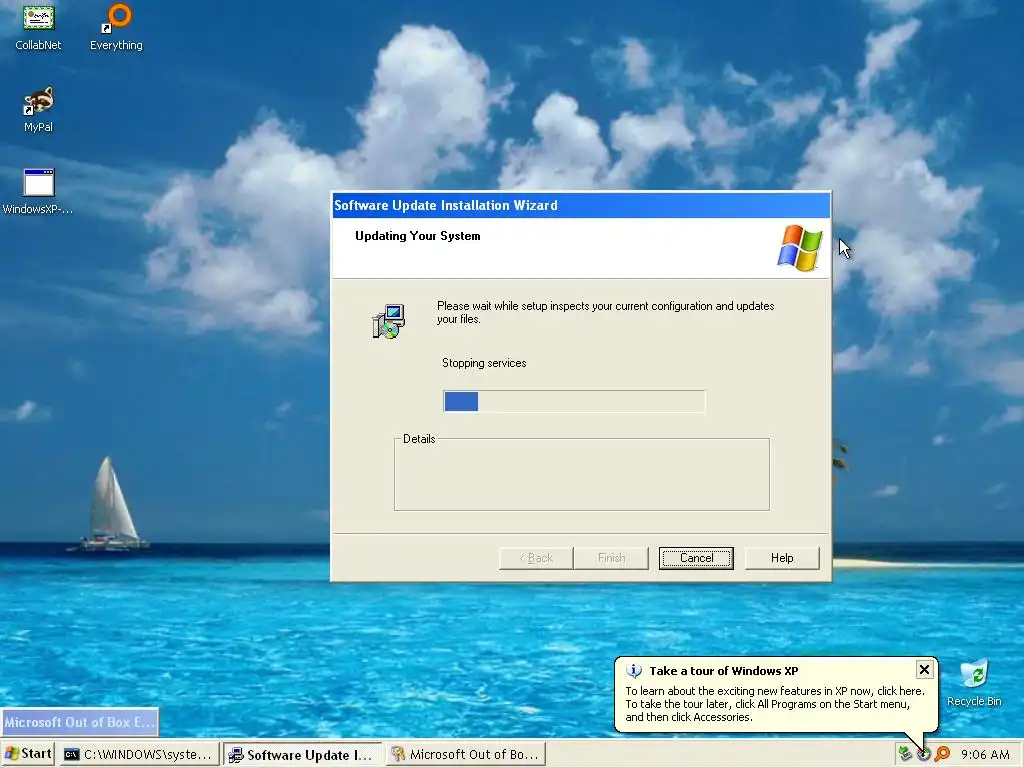Click the installation progress bar
The width and height of the screenshot is (1024, 768).
574,401
